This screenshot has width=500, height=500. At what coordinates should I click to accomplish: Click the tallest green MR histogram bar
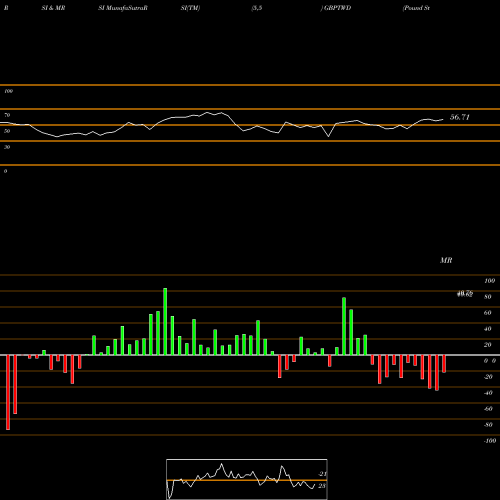pyautogui.click(x=165, y=321)
